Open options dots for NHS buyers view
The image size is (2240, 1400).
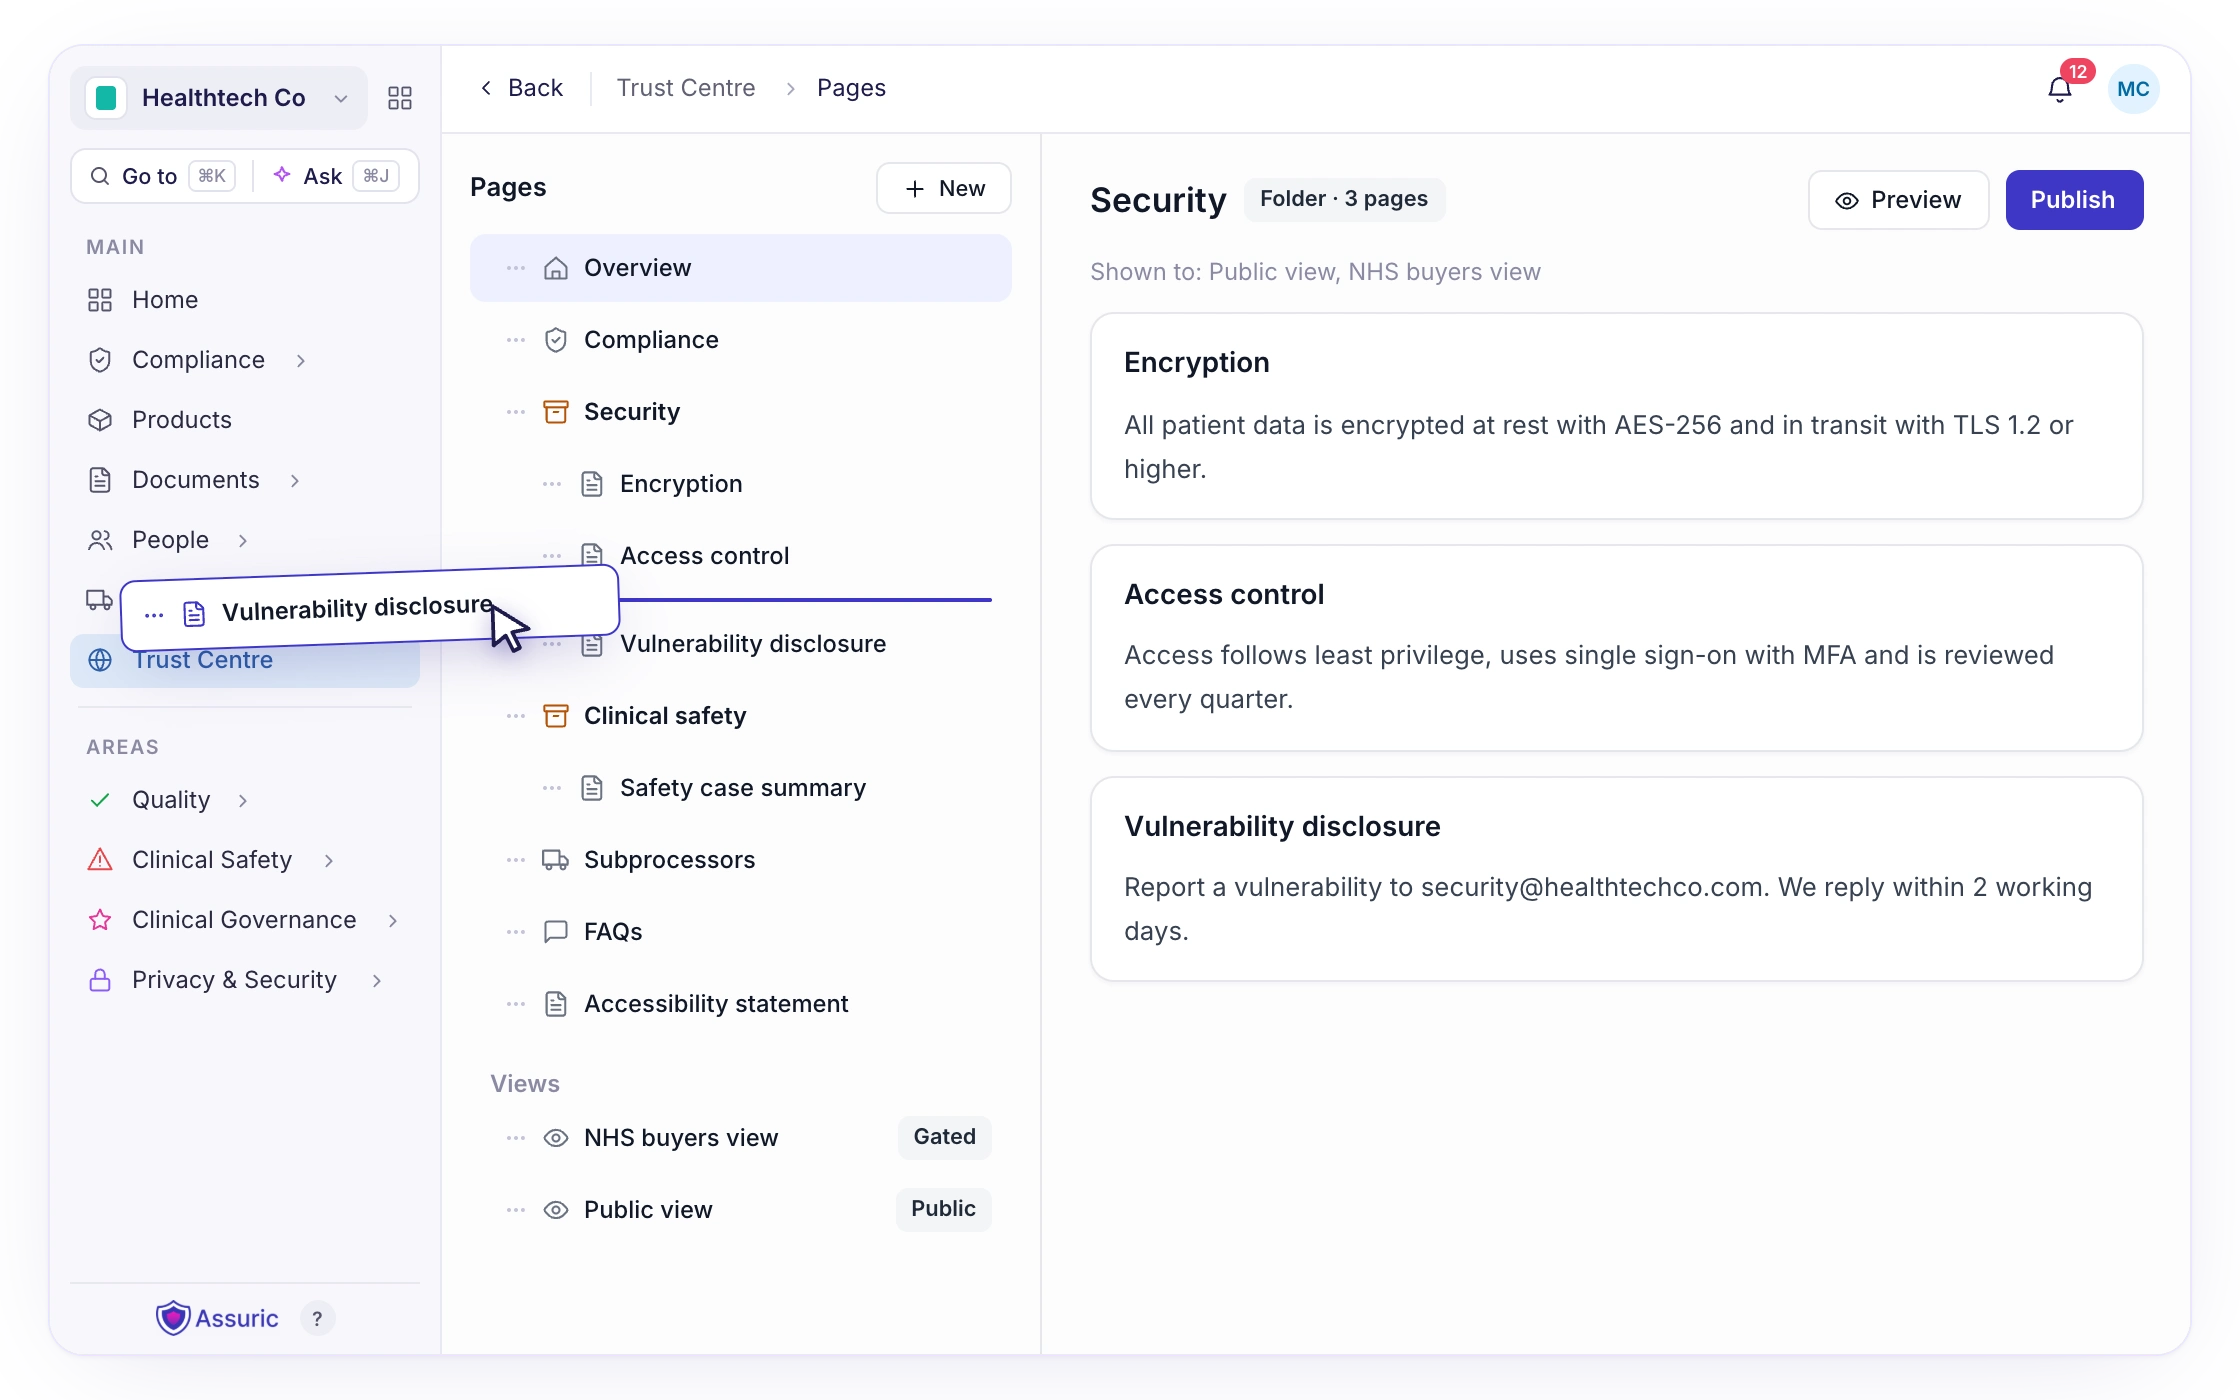tap(516, 1138)
